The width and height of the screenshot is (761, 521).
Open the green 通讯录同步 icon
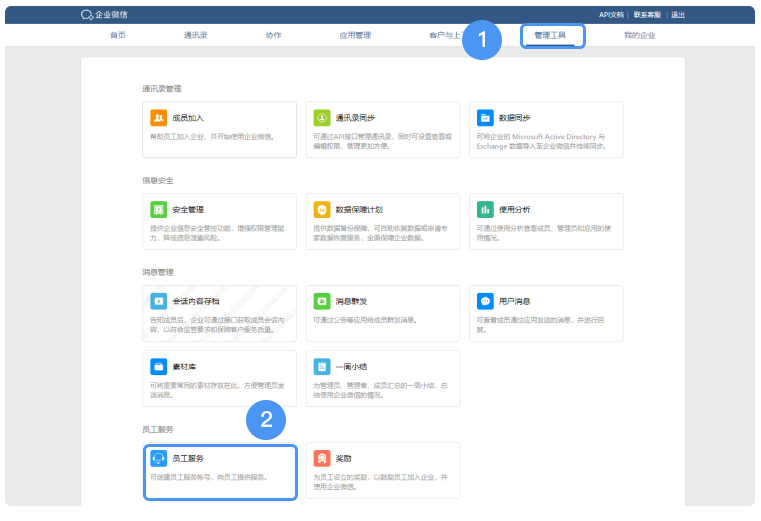(x=322, y=117)
